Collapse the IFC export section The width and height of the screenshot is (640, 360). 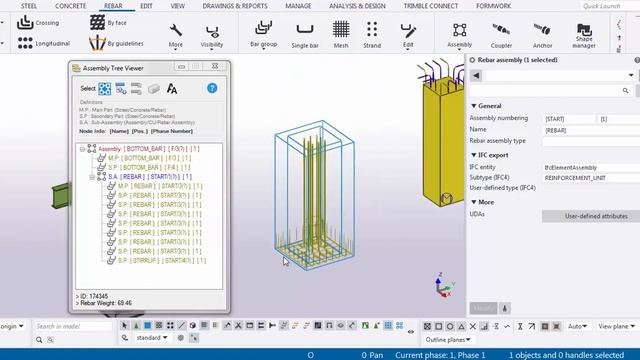click(x=474, y=155)
